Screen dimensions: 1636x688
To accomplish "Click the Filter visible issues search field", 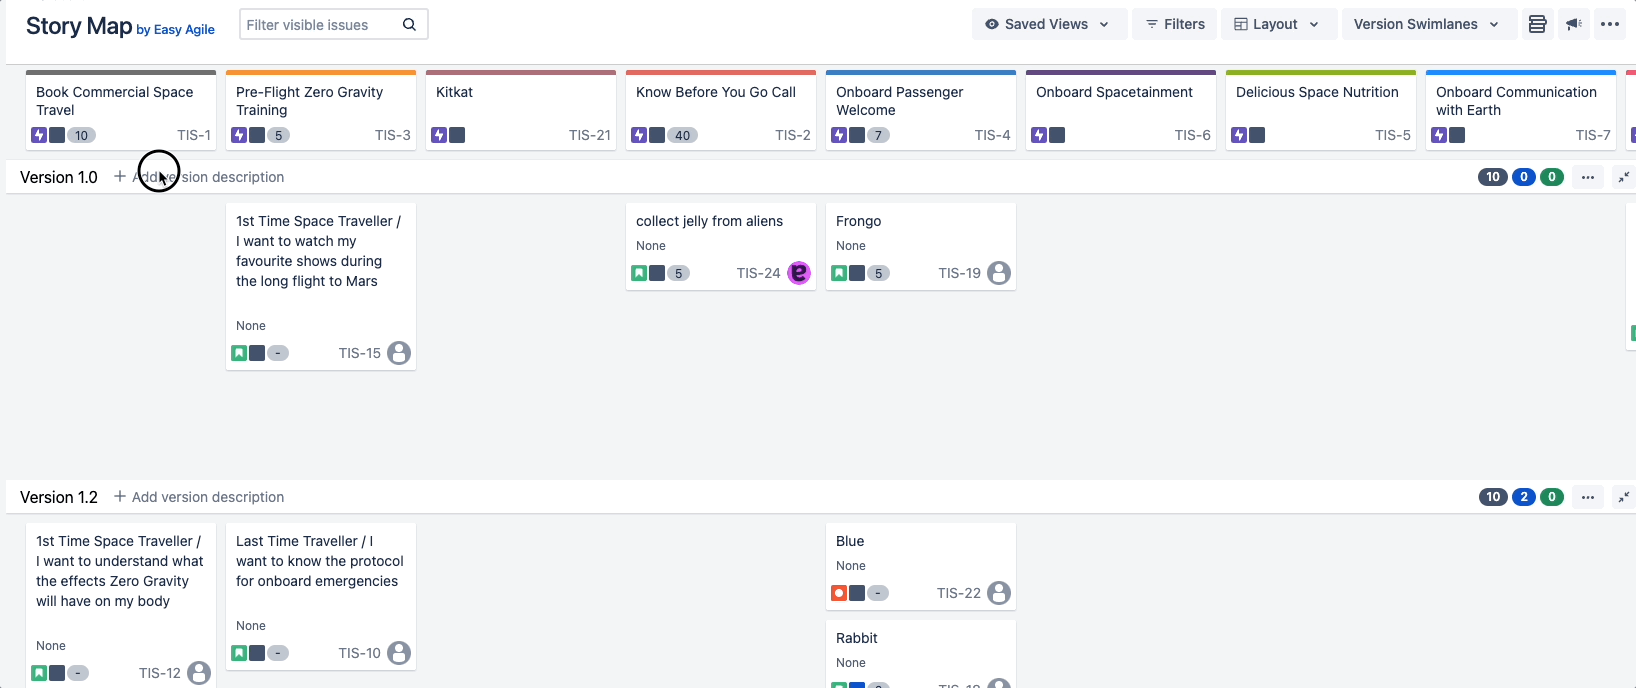I will point(320,25).
